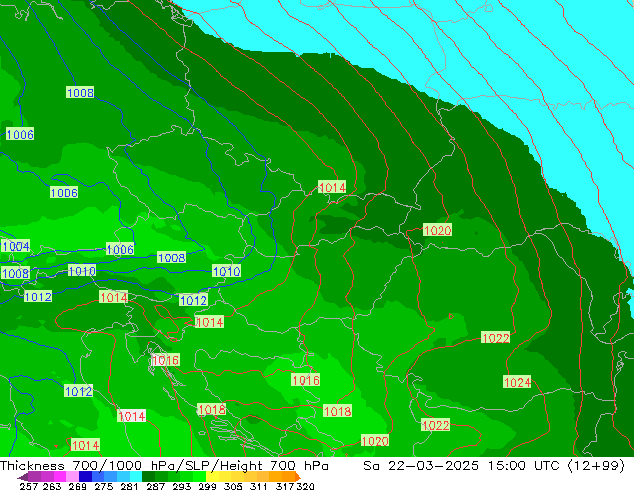This screenshot has height=490, width=634.
Task: Click the 1024 isobar label
Action: tap(517, 382)
